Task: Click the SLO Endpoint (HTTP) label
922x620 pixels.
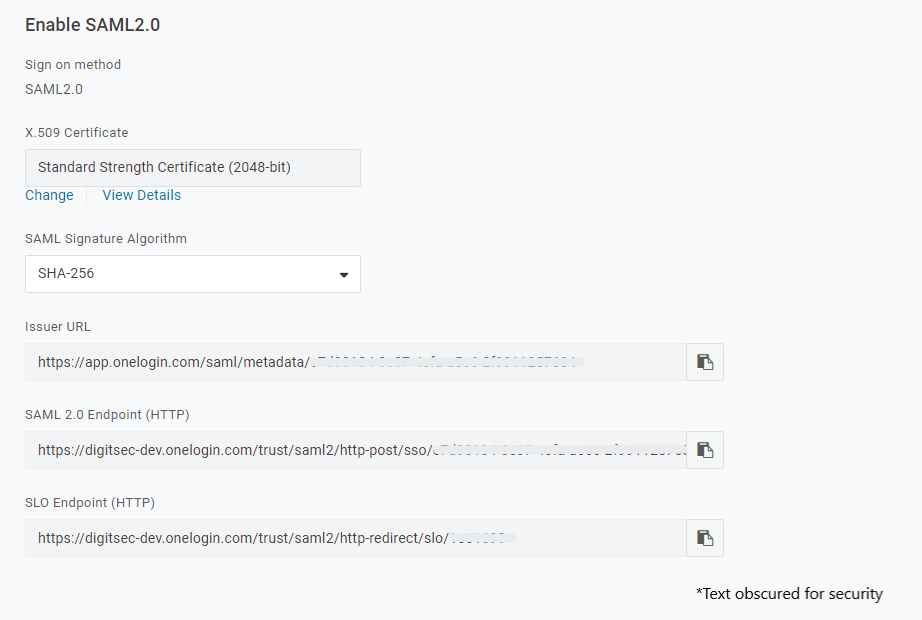Action: (x=90, y=502)
